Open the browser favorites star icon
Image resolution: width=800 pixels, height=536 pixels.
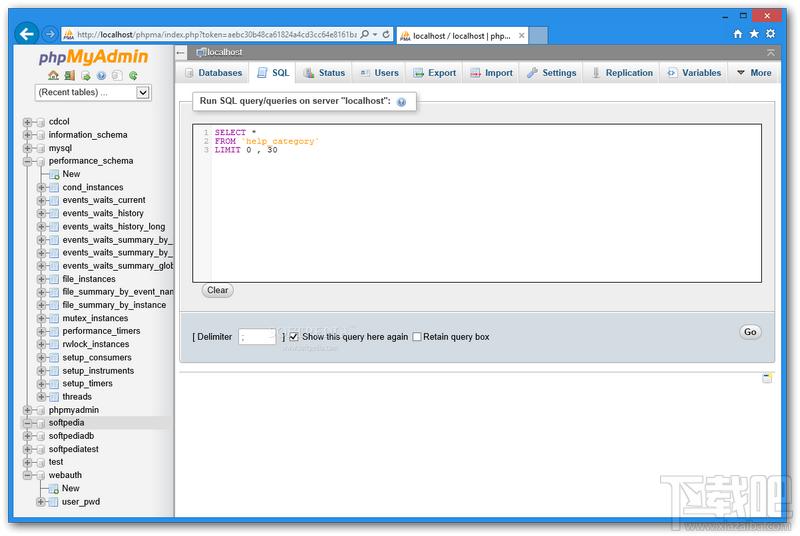pyautogui.click(x=754, y=34)
